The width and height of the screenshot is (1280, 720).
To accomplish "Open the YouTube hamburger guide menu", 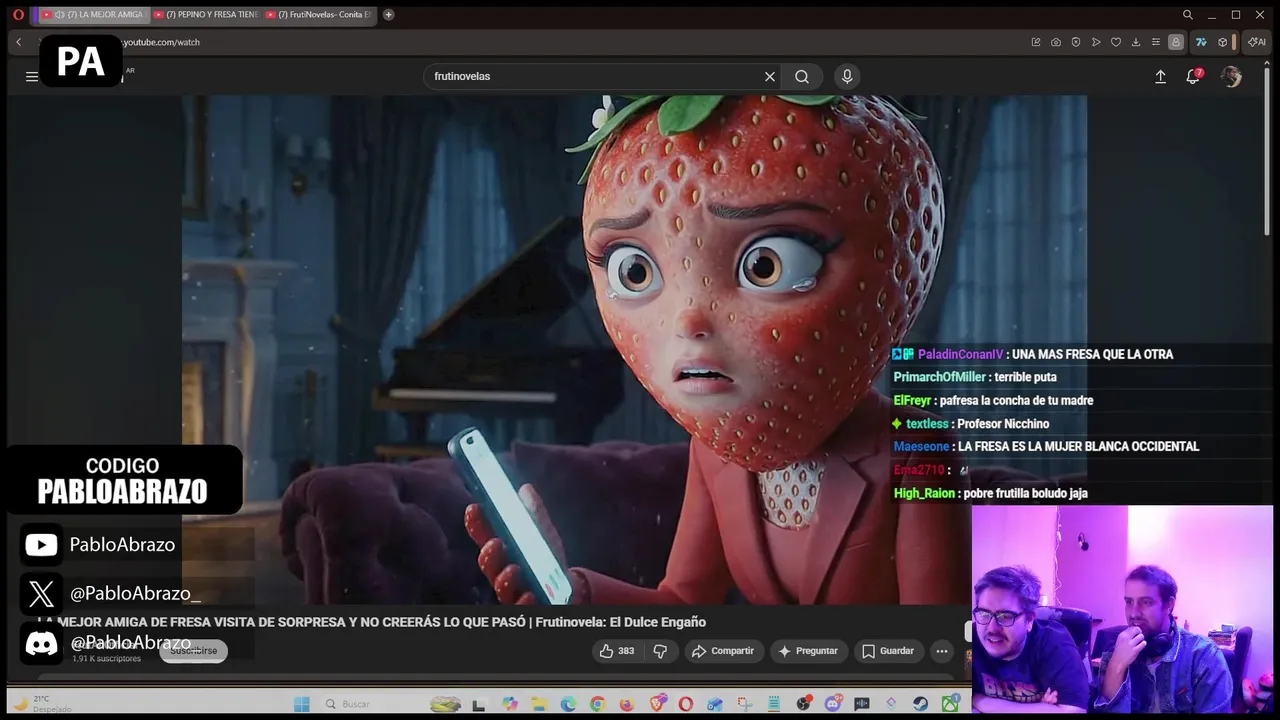I will tap(32, 76).
